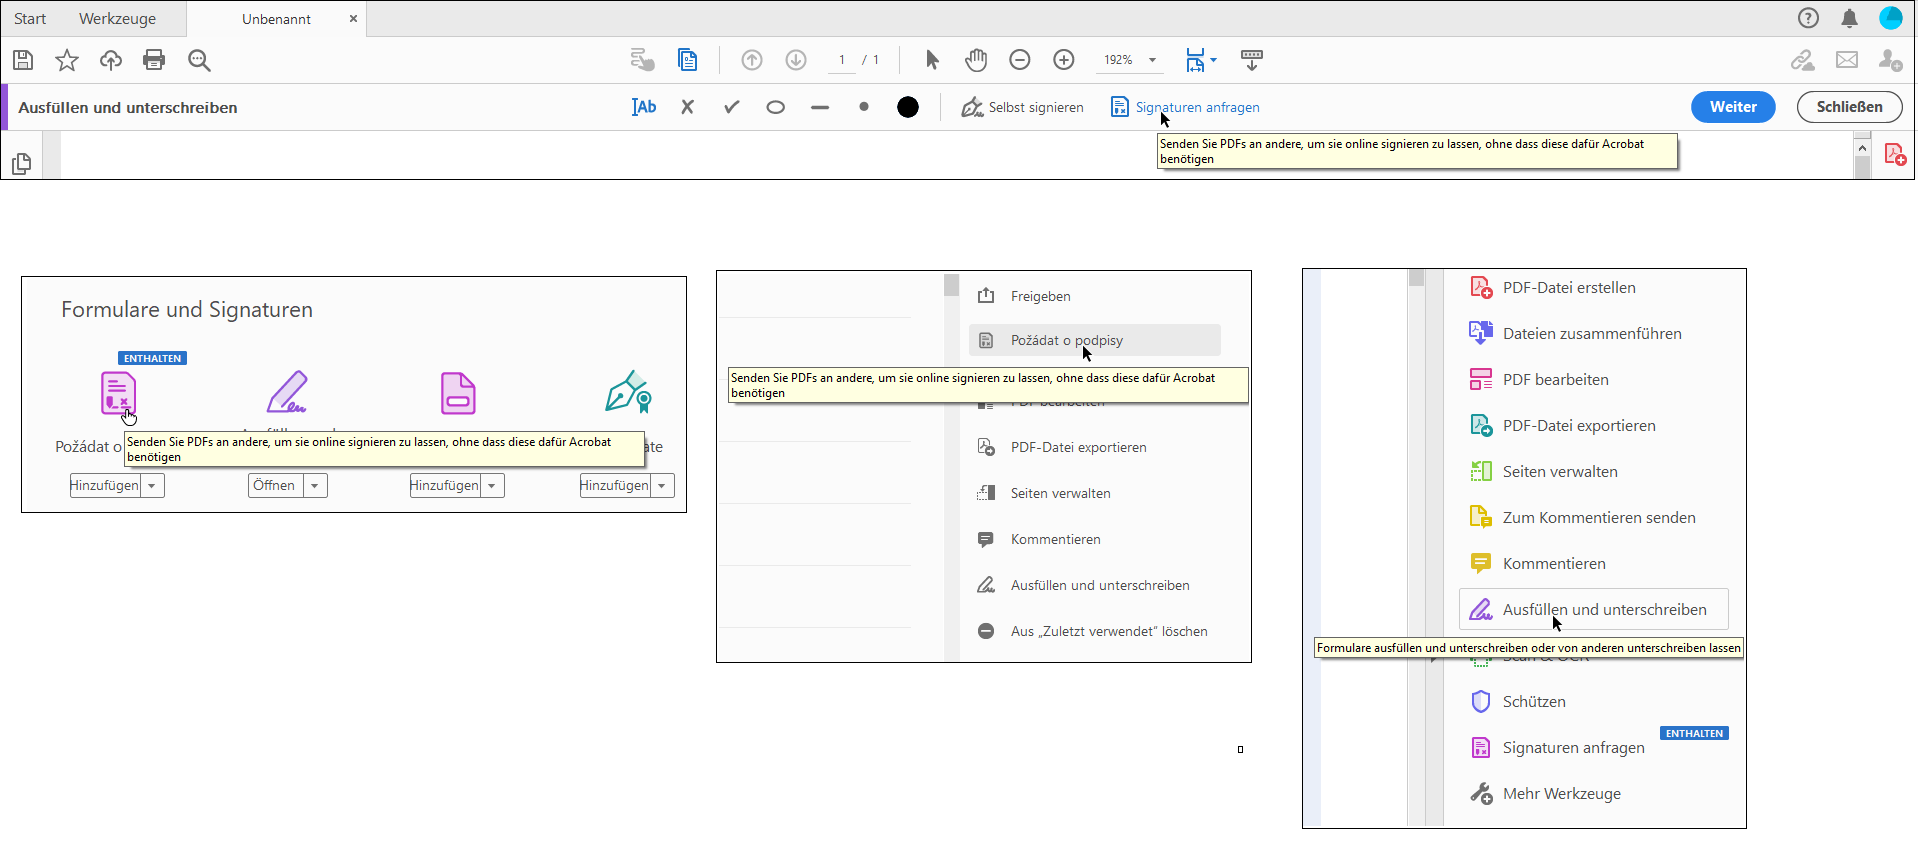Switch to the Werkzeuge tab
This screenshot has height=858, width=1918.
(x=117, y=19)
